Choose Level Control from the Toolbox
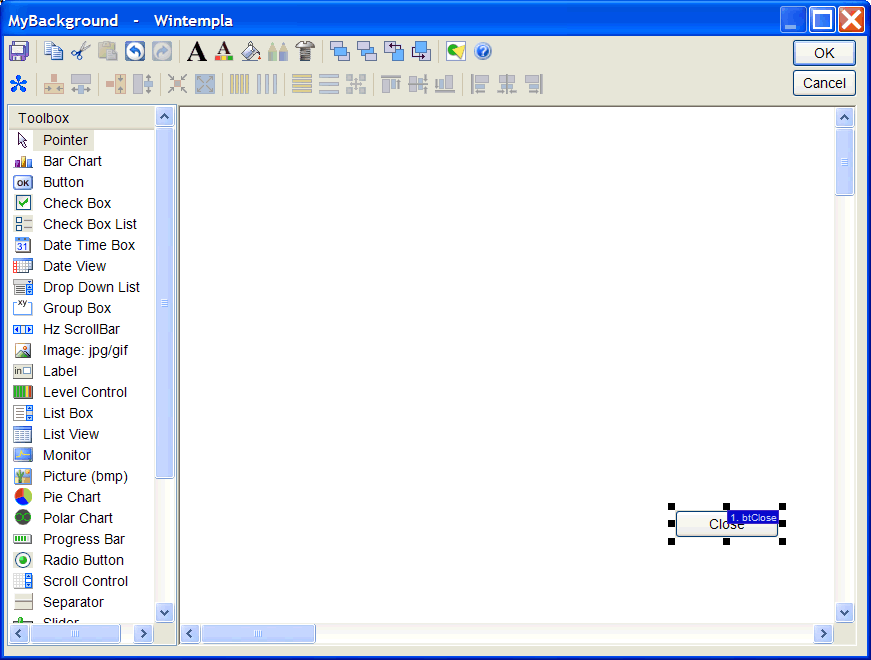 (x=85, y=392)
